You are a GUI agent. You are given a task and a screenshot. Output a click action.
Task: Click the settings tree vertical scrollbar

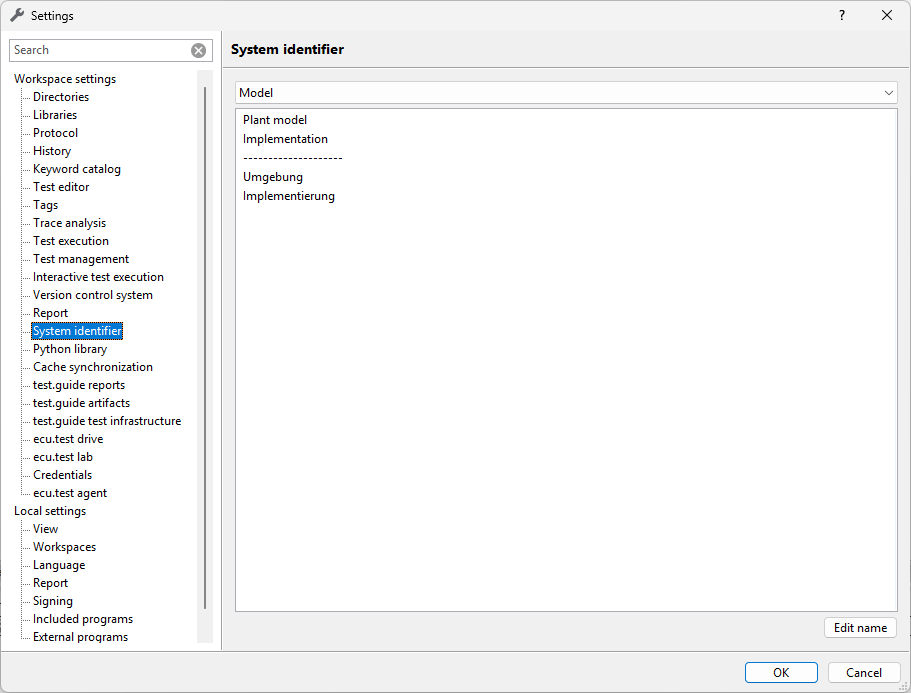[x=205, y=347]
